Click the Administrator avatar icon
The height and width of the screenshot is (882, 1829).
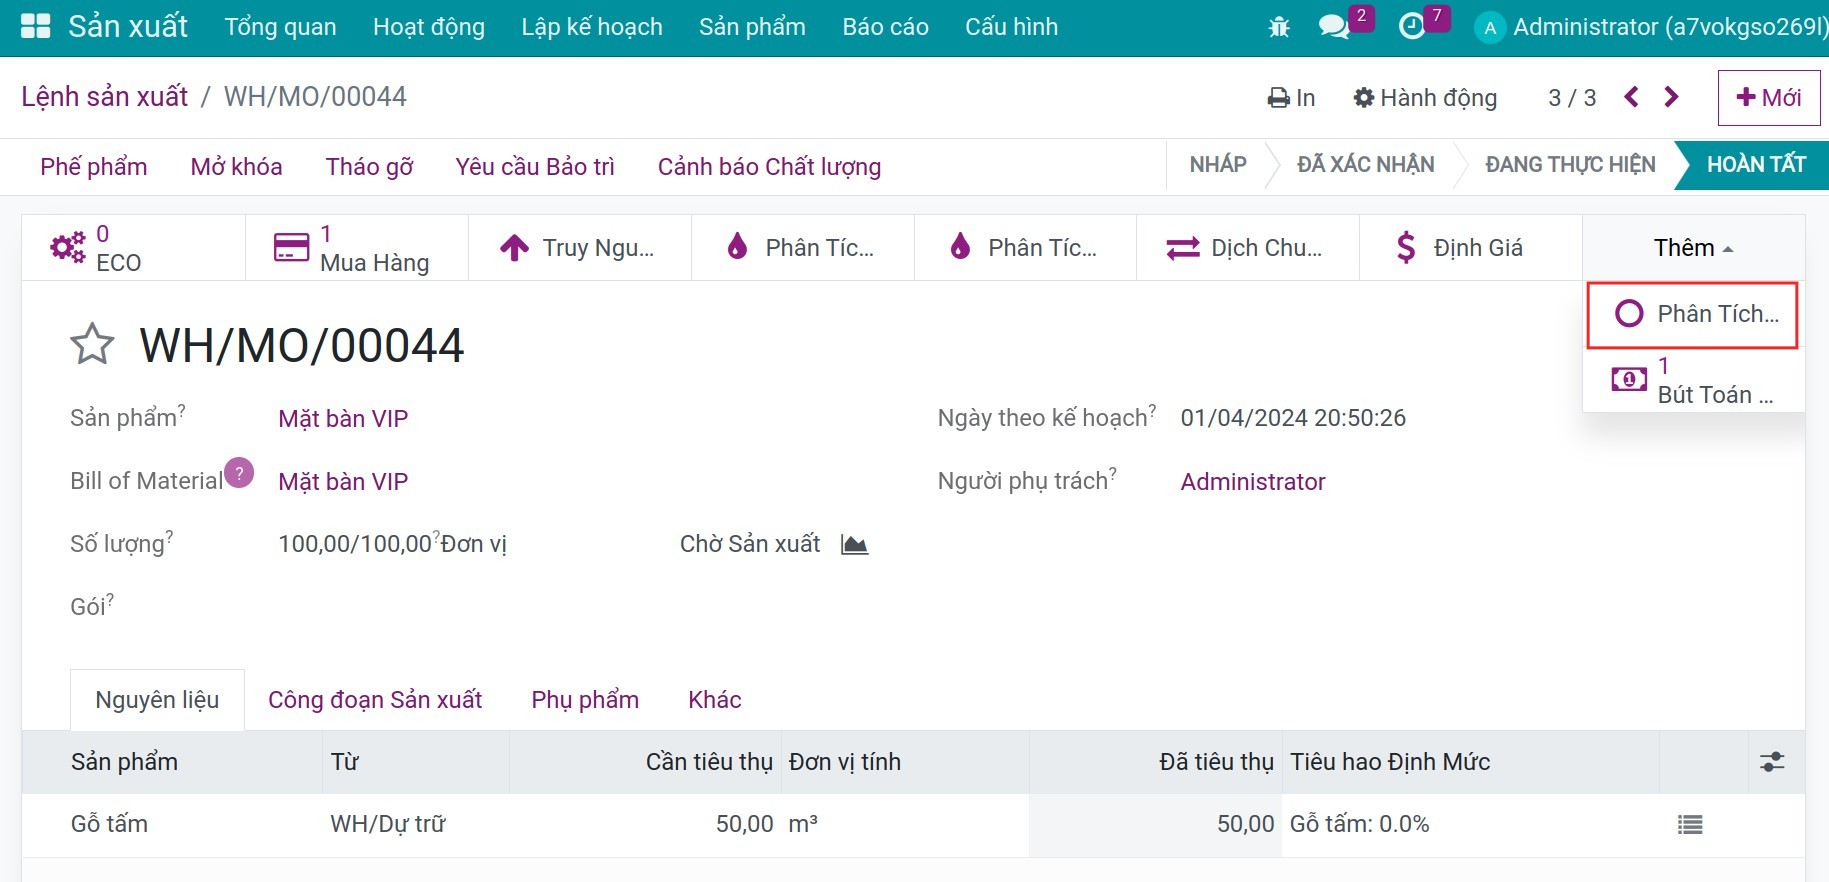tap(1490, 28)
